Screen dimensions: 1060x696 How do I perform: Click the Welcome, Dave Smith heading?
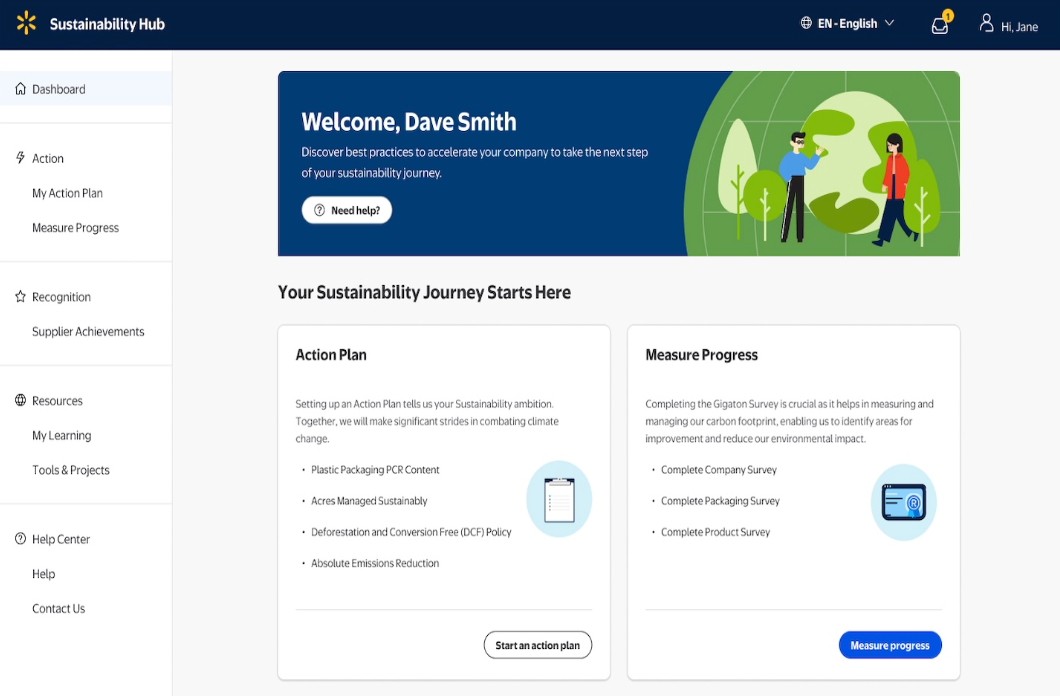click(408, 122)
